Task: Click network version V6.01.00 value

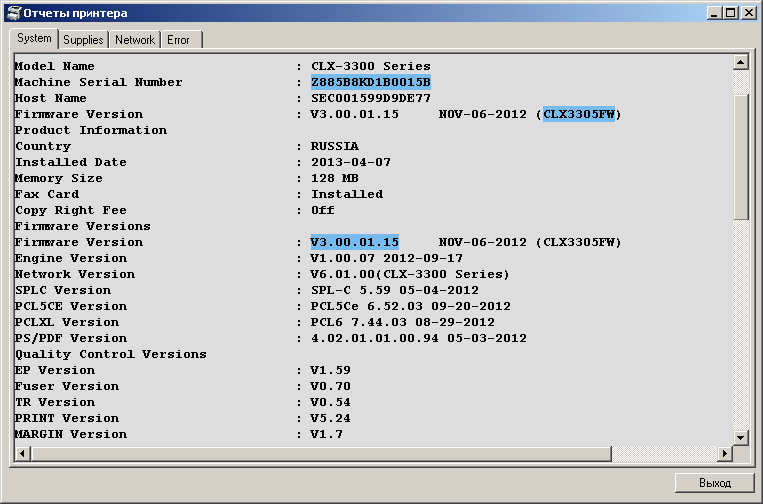Action: click(x=410, y=274)
